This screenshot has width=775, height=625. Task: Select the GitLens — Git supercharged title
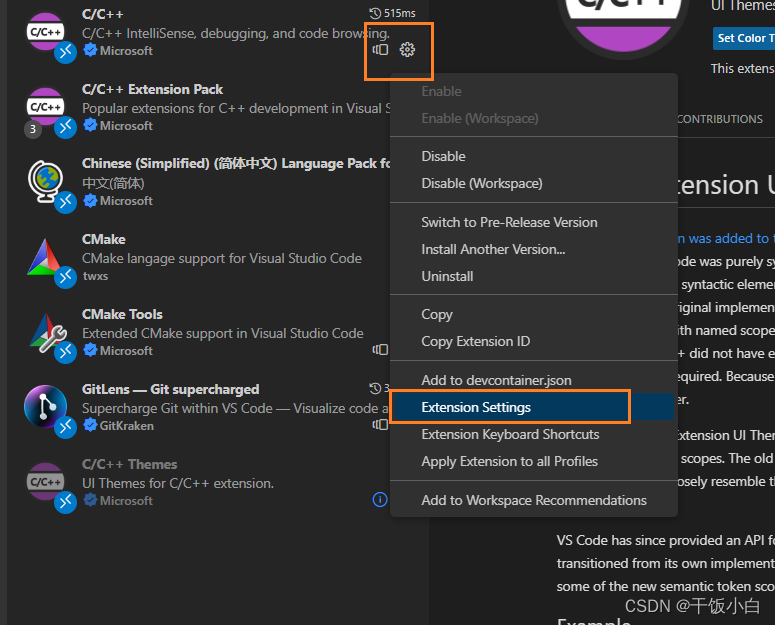(171, 390)
